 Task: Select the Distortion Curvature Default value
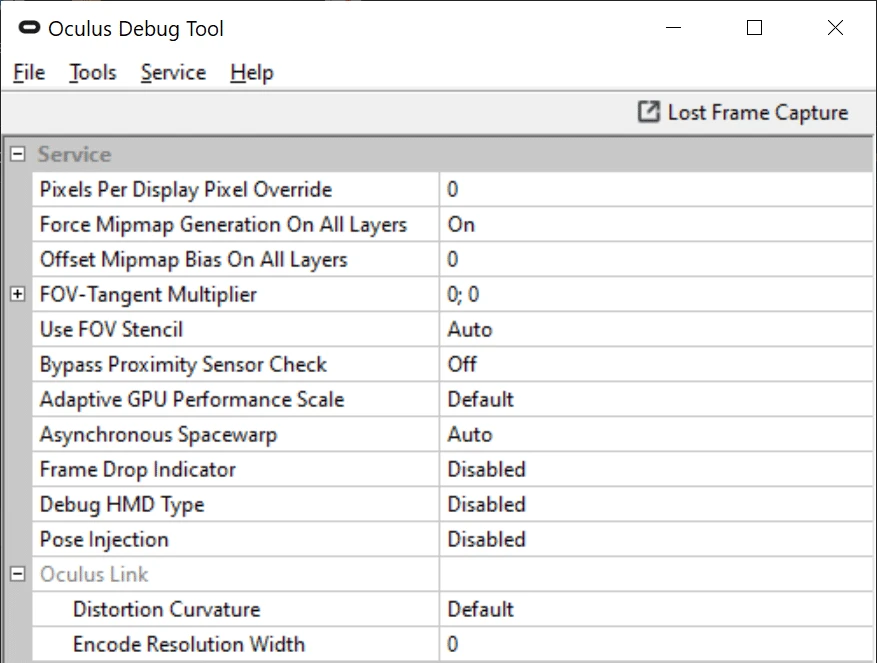point(655,609)
